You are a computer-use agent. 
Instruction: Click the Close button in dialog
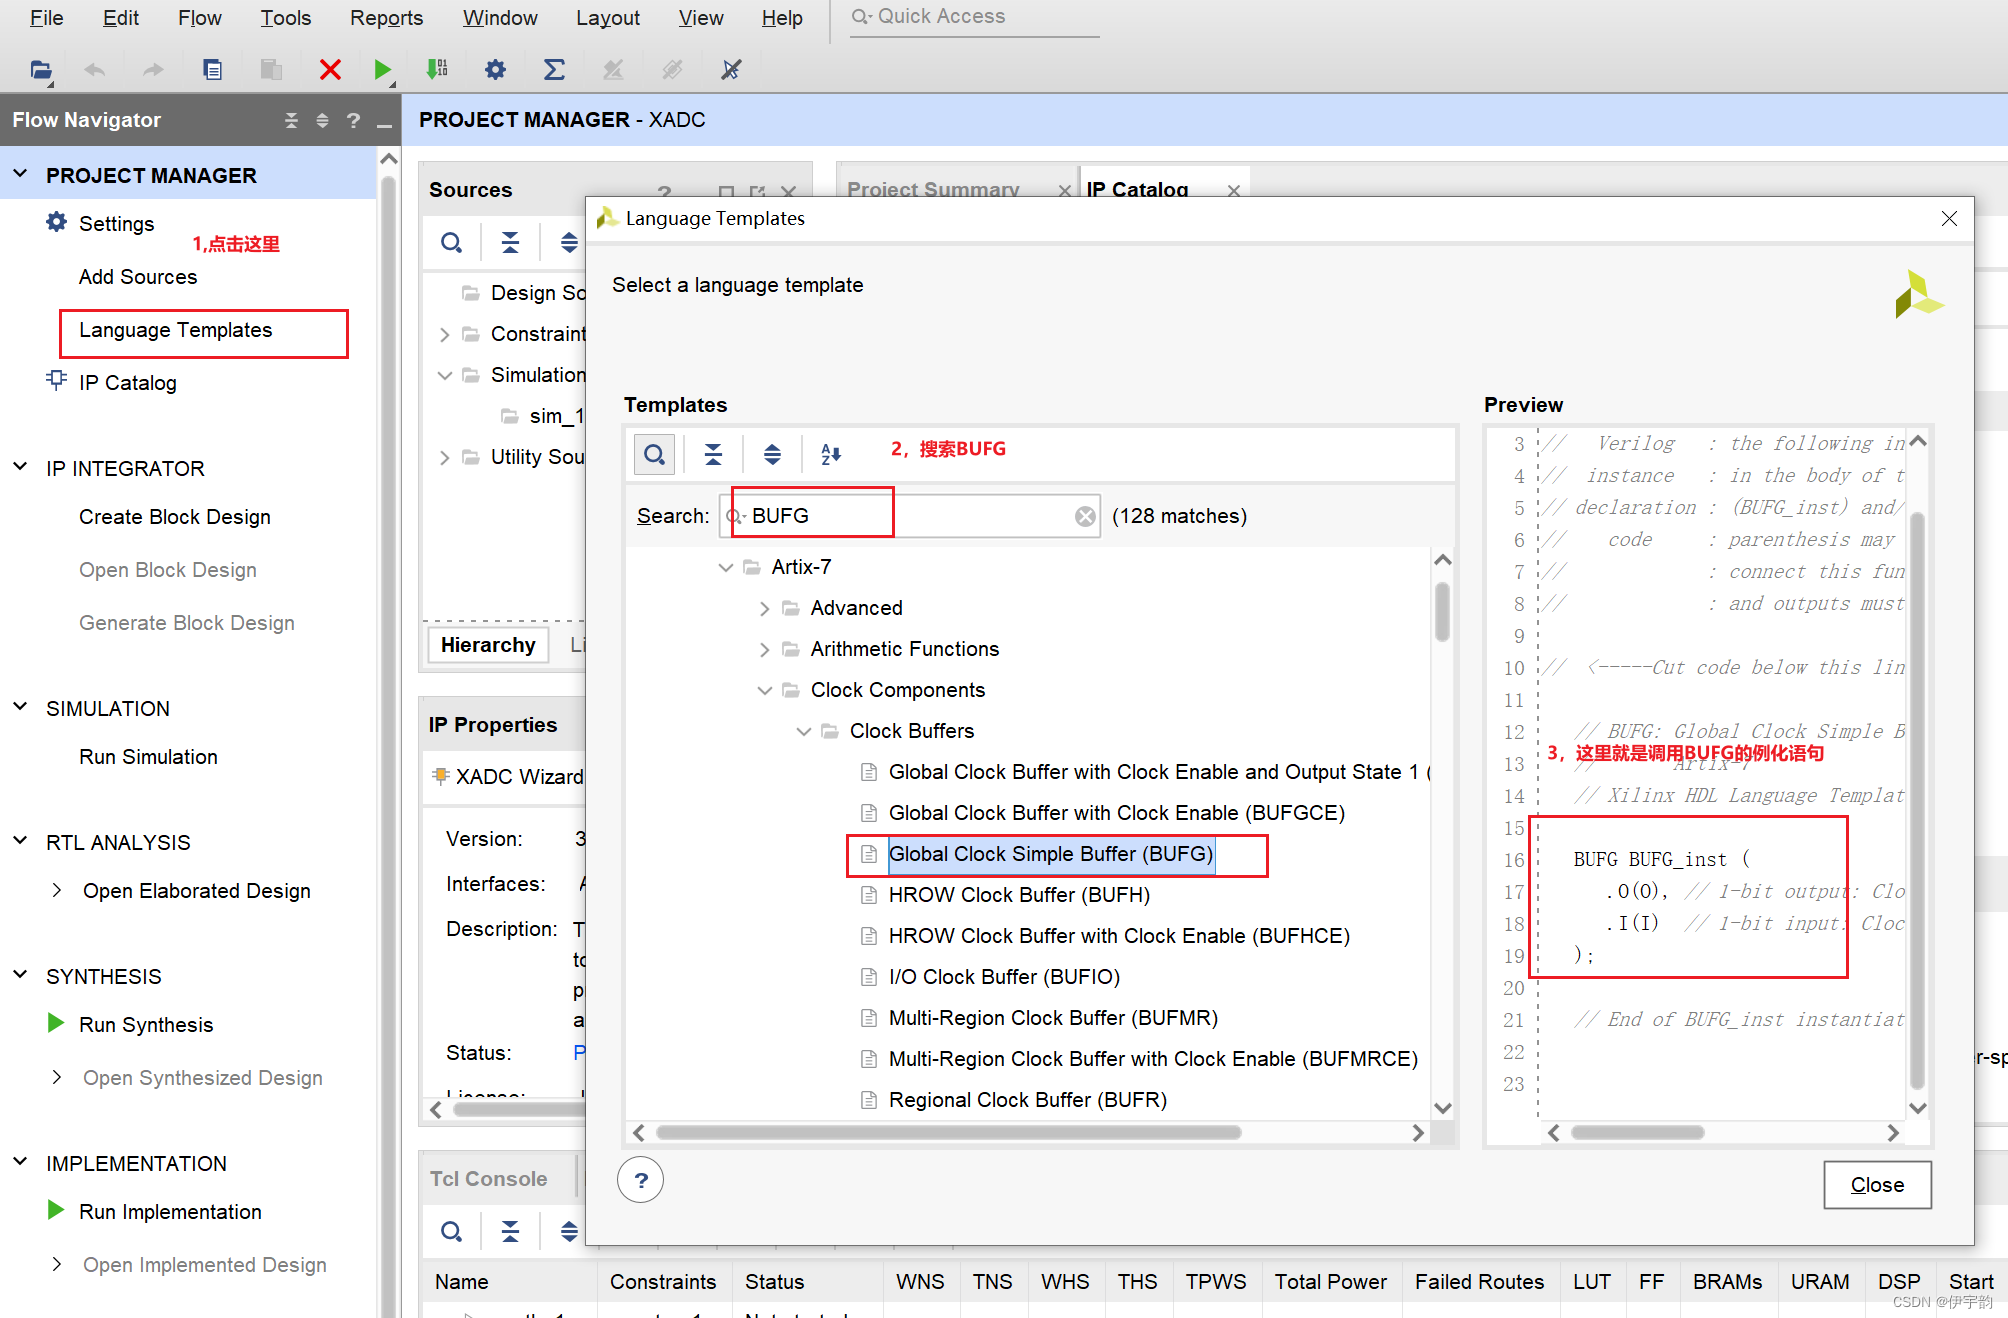click(1877, 1185)
